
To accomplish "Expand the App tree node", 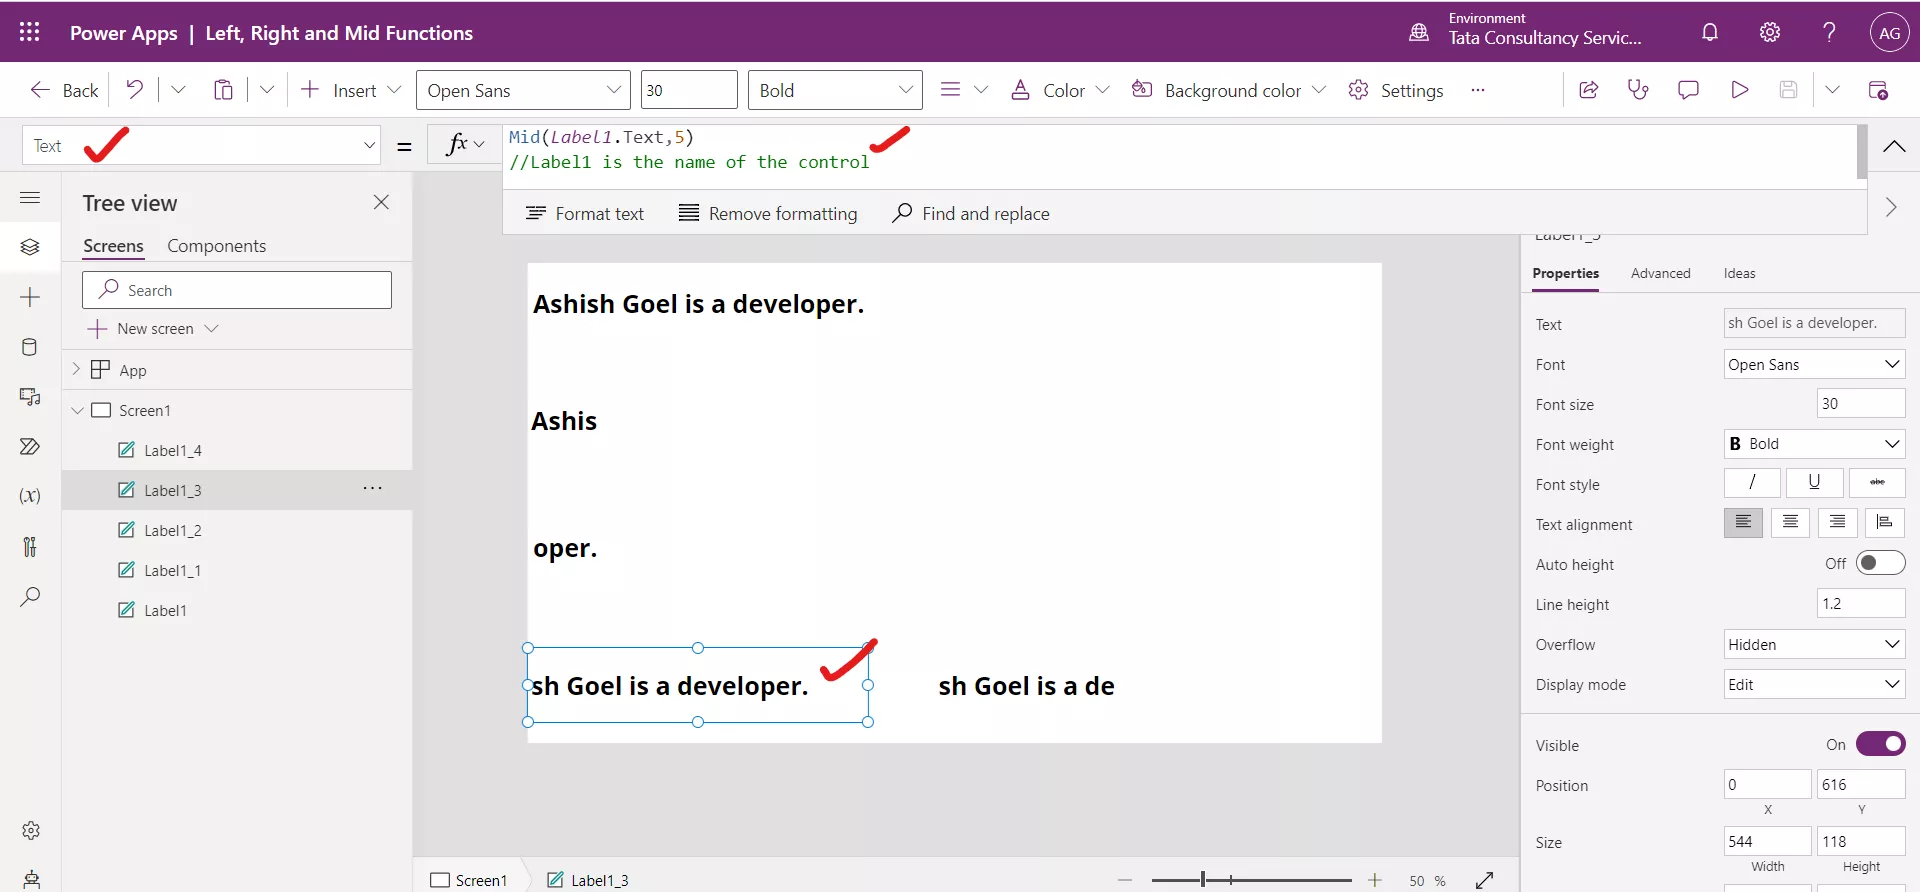I will (76, 369).
